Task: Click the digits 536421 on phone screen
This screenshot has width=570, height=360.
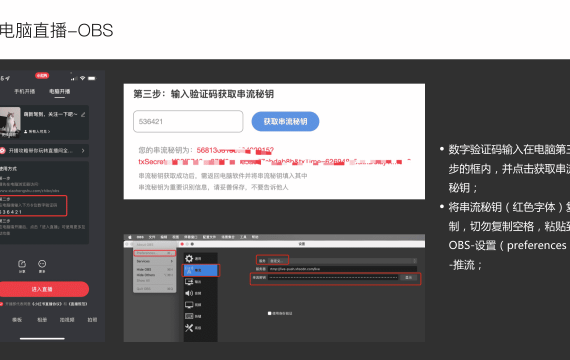Action: tap(11, 212)
